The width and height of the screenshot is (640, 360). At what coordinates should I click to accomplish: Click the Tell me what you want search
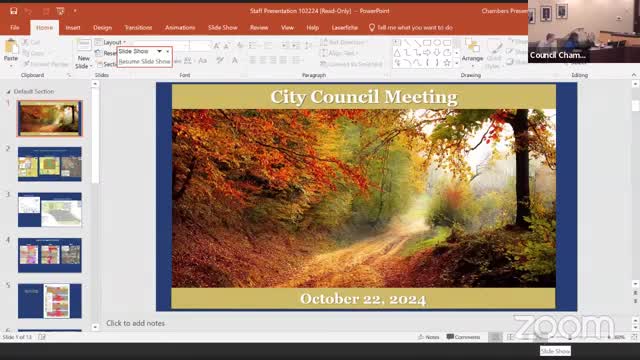pos(411,28)
